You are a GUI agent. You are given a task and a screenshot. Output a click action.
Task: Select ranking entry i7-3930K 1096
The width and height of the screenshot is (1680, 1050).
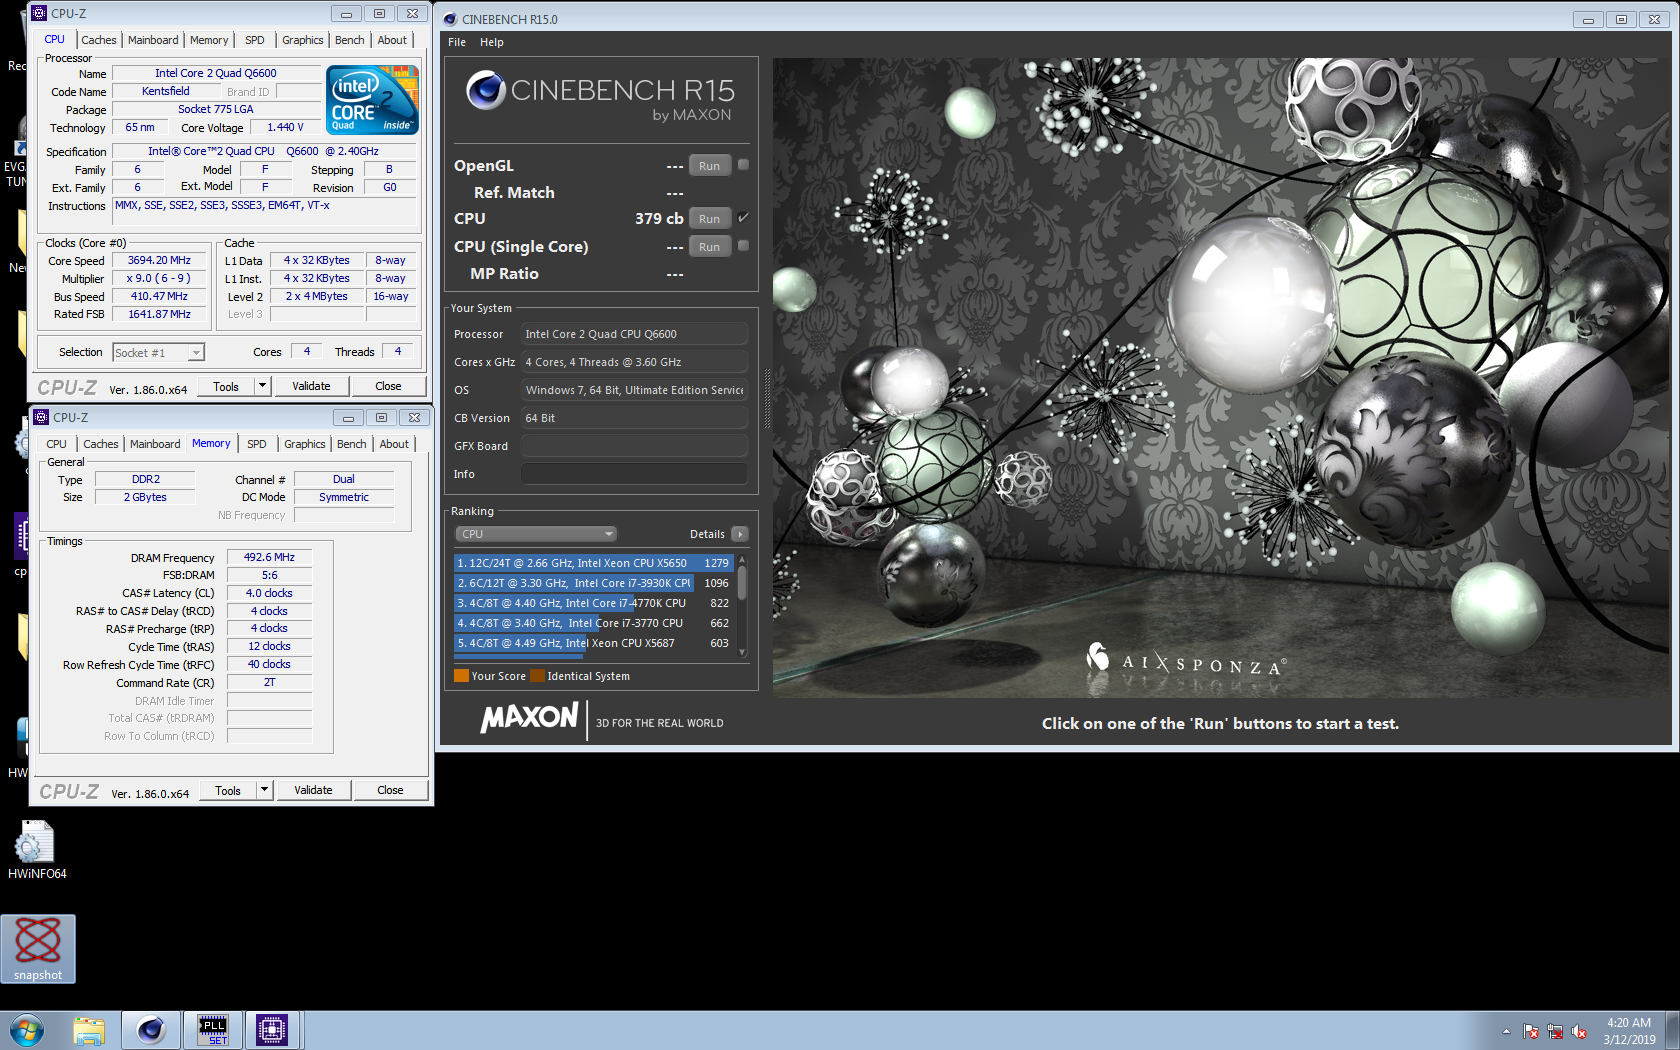tap(594, 583)
